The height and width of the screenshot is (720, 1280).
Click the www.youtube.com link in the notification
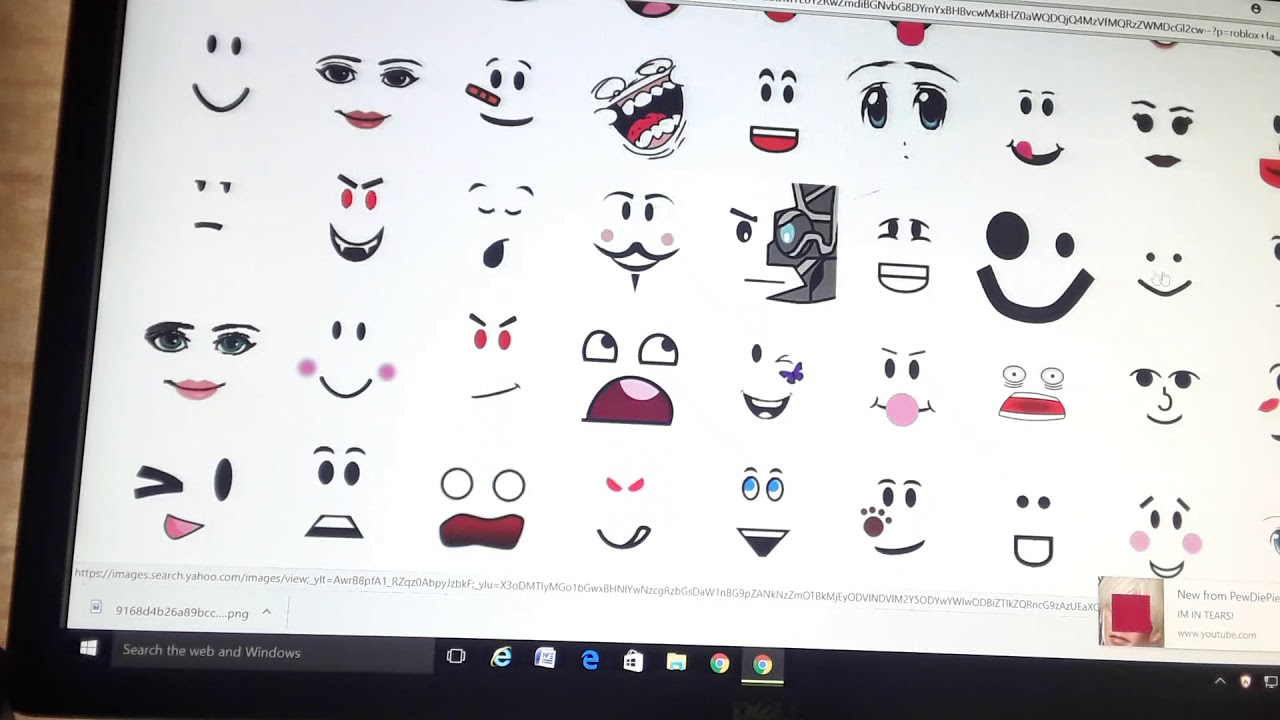tap(1215, 633)
